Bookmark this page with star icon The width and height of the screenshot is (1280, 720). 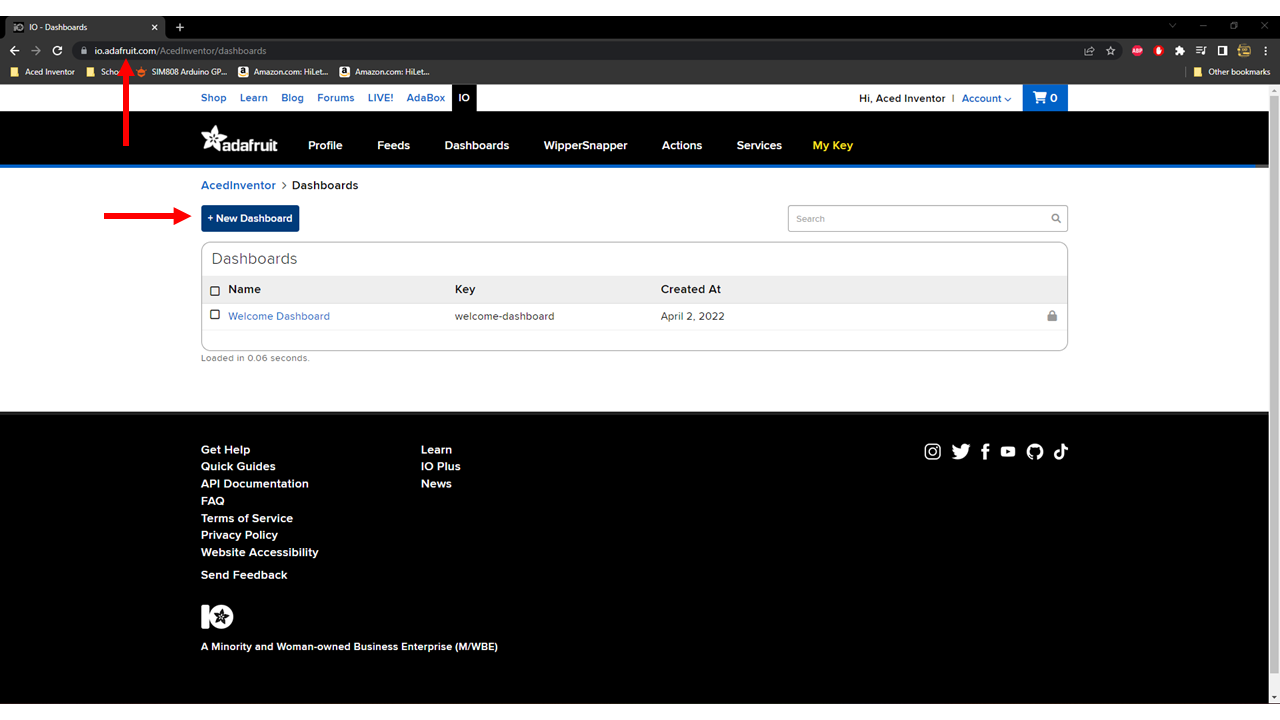1111,51
